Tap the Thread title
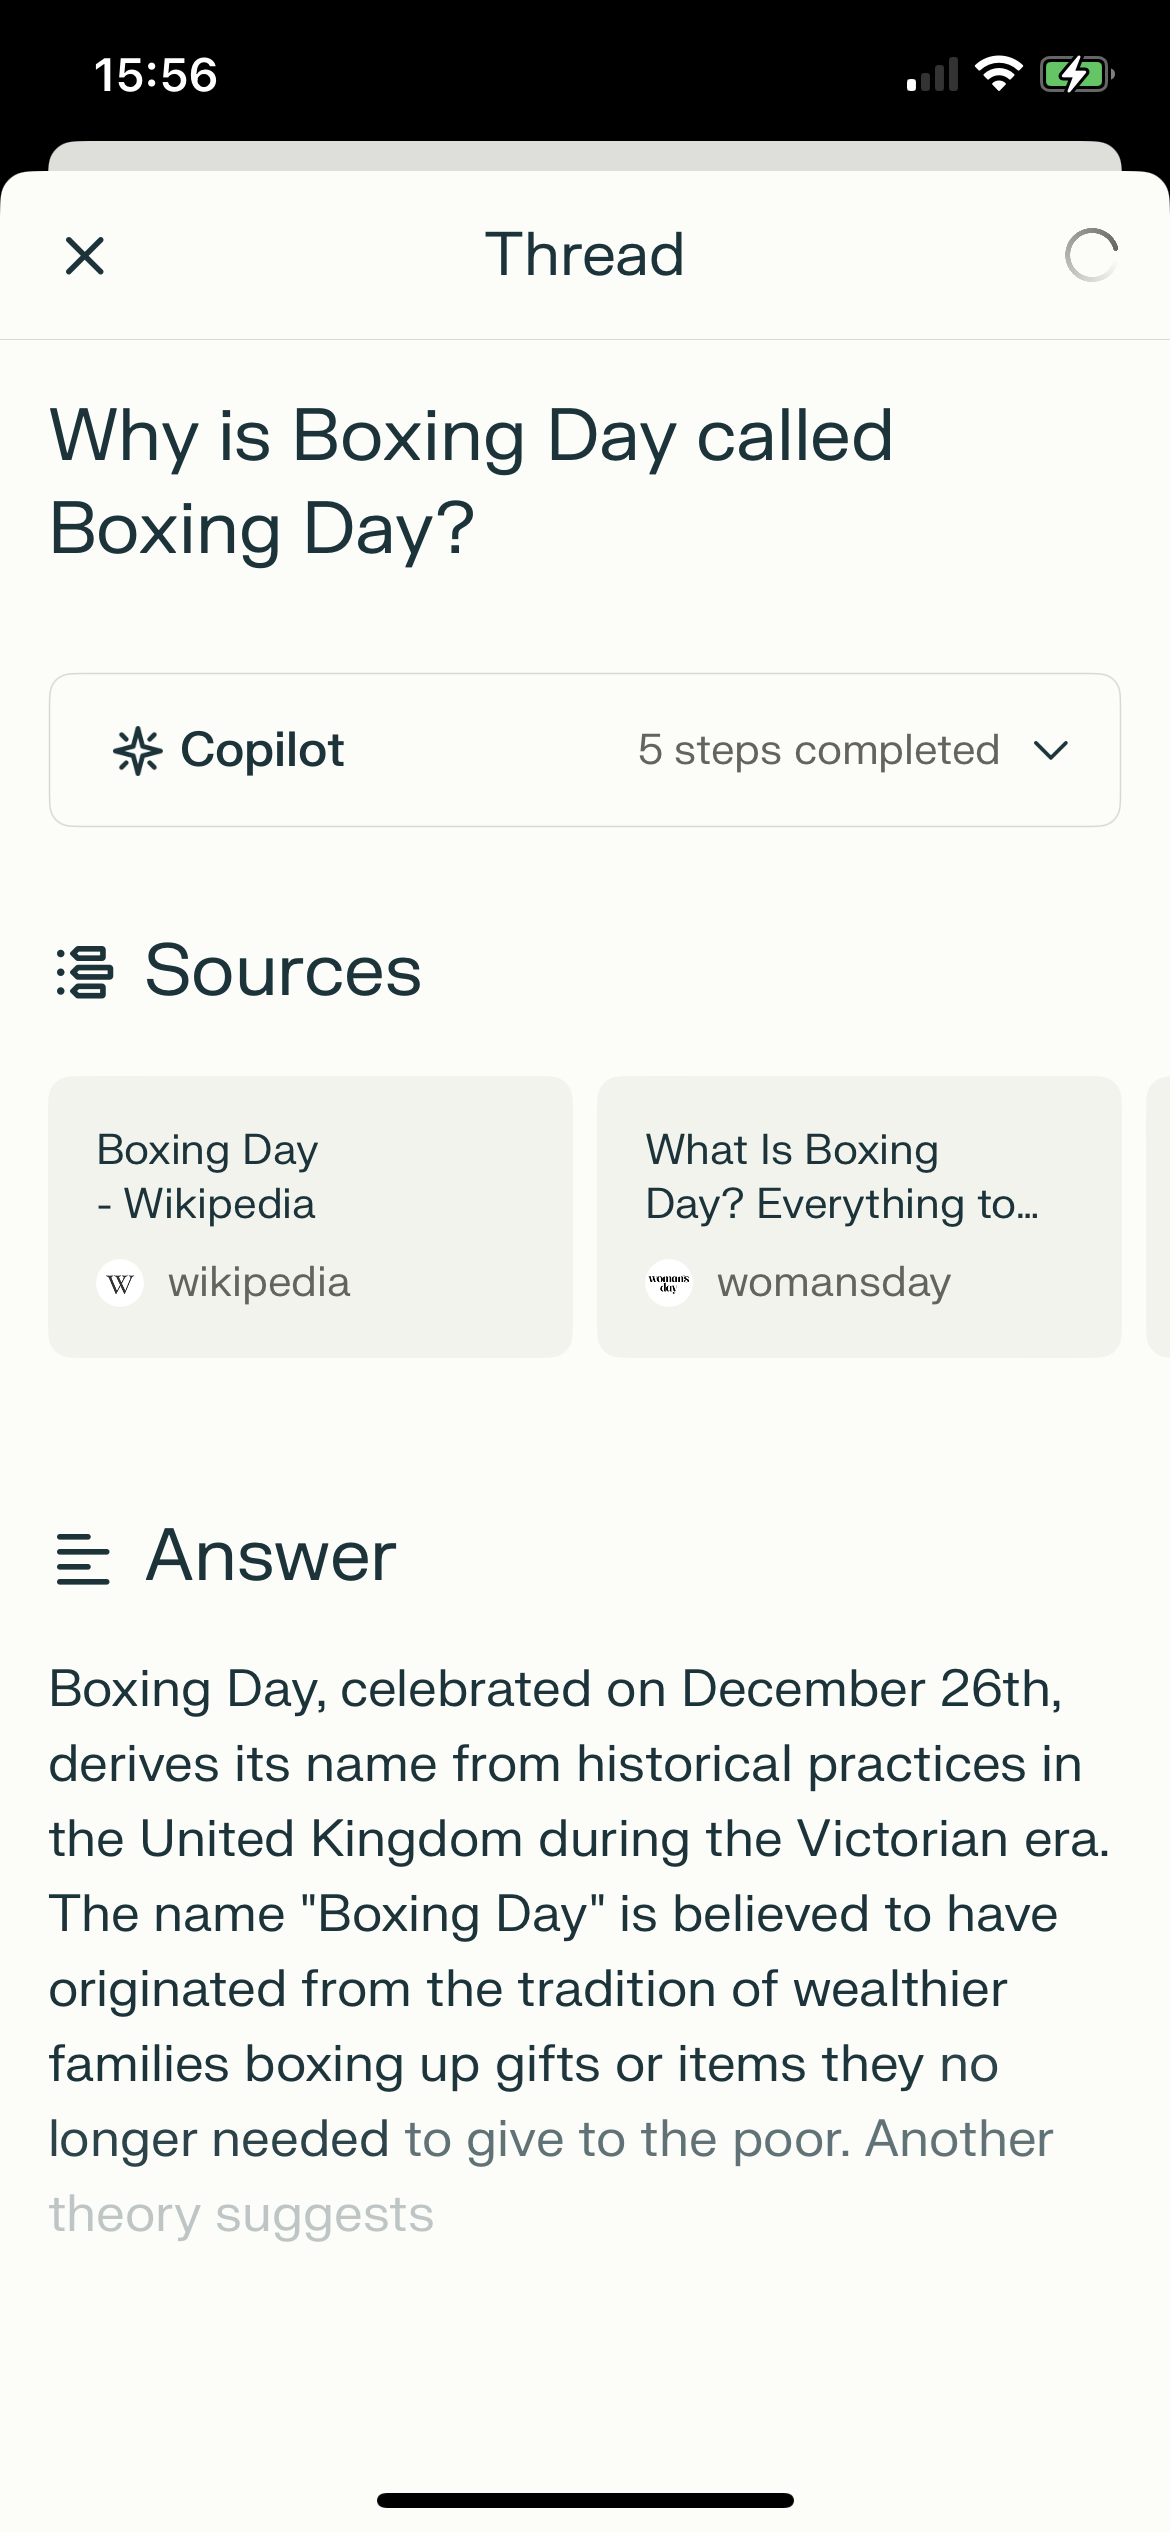 [x=585, y=255]
